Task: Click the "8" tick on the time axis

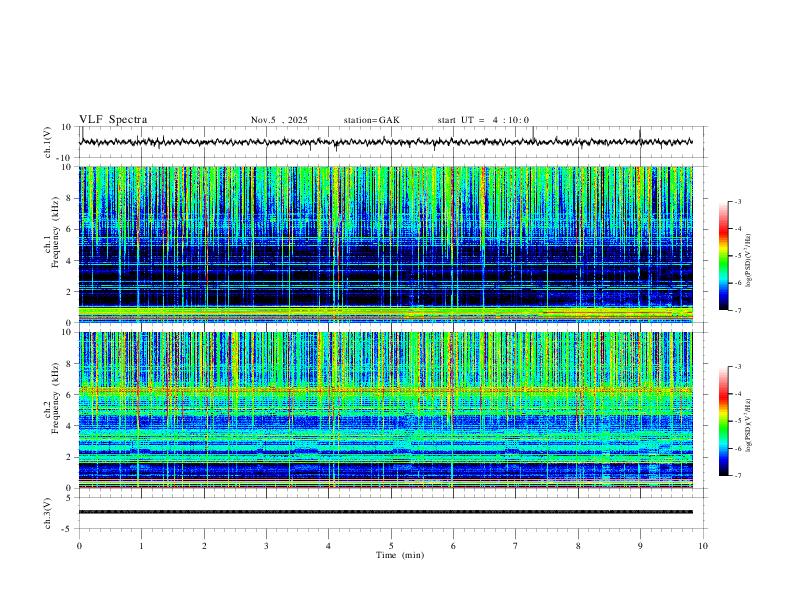Action: point(578,546)
